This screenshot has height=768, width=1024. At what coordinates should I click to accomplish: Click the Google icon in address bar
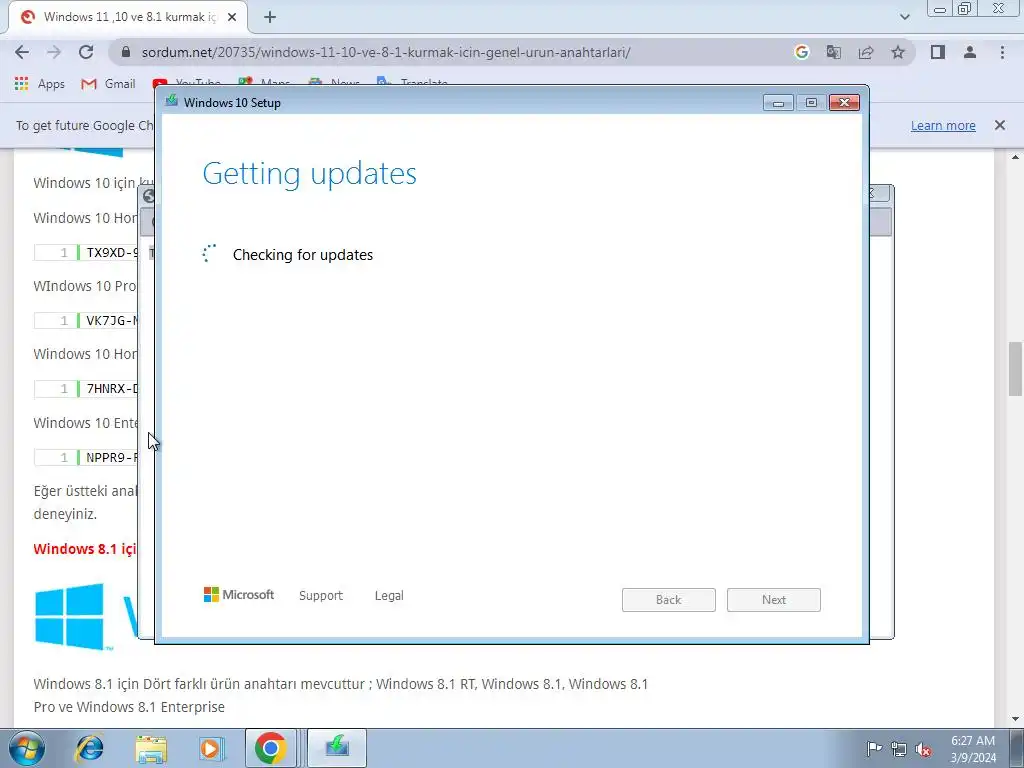pos(801,52)
